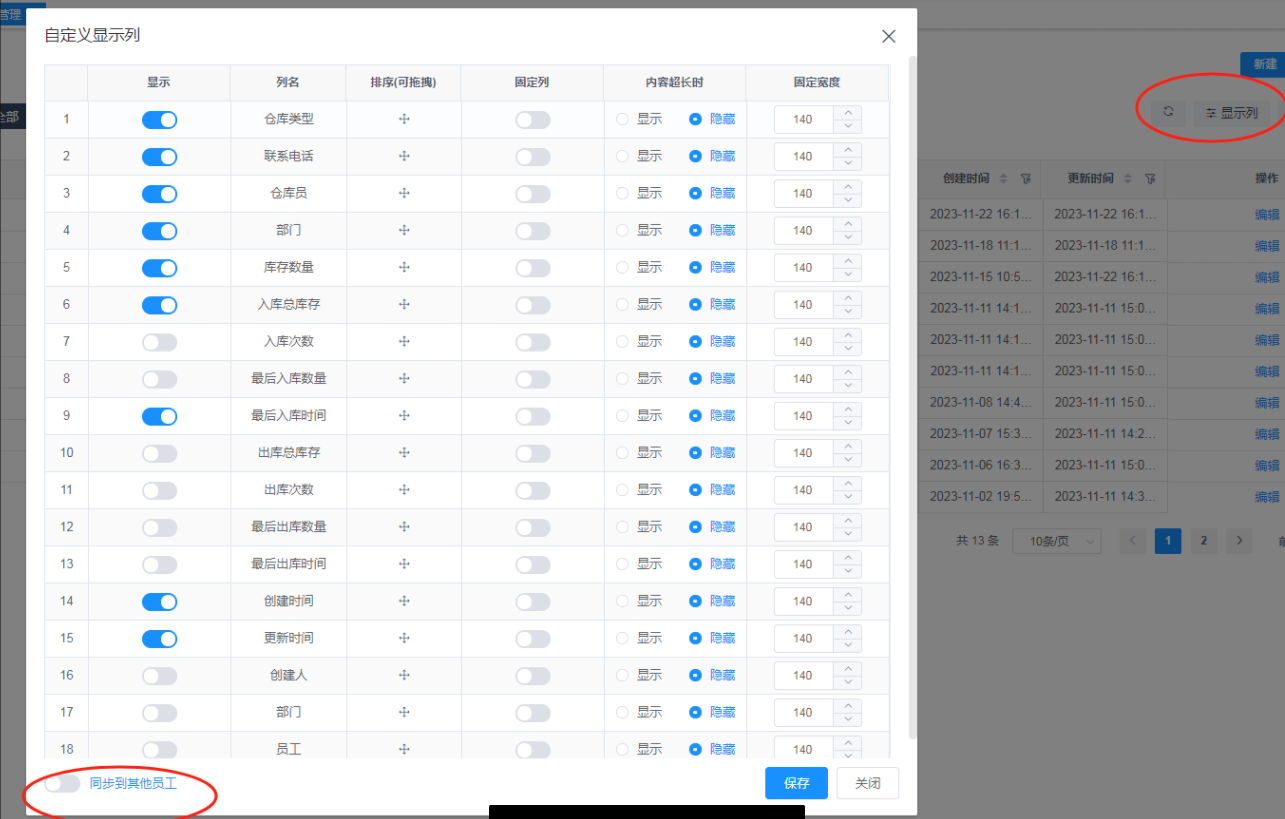This screenshot has height=819, width=1285.
Task: Enable the 显示 toggle for 入库次数
Action: click(159, 341)
